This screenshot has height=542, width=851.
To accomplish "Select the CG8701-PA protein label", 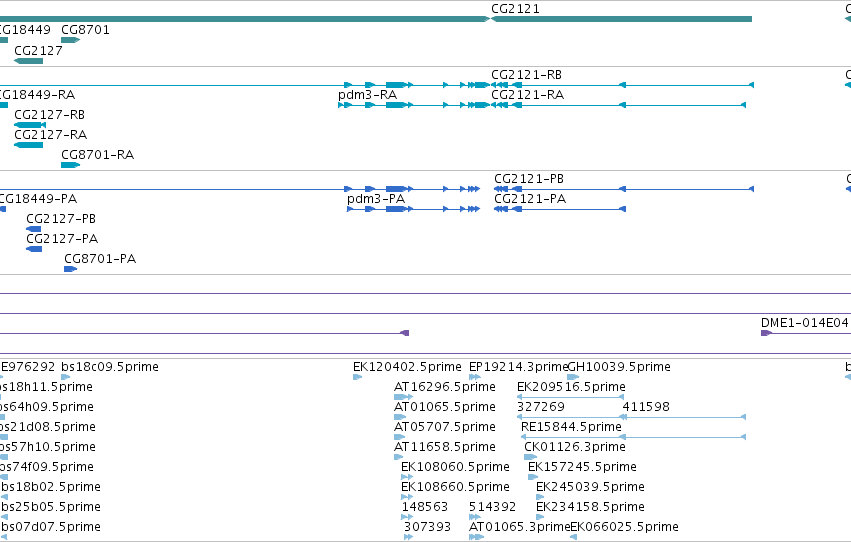I will [x=100, y=259].
